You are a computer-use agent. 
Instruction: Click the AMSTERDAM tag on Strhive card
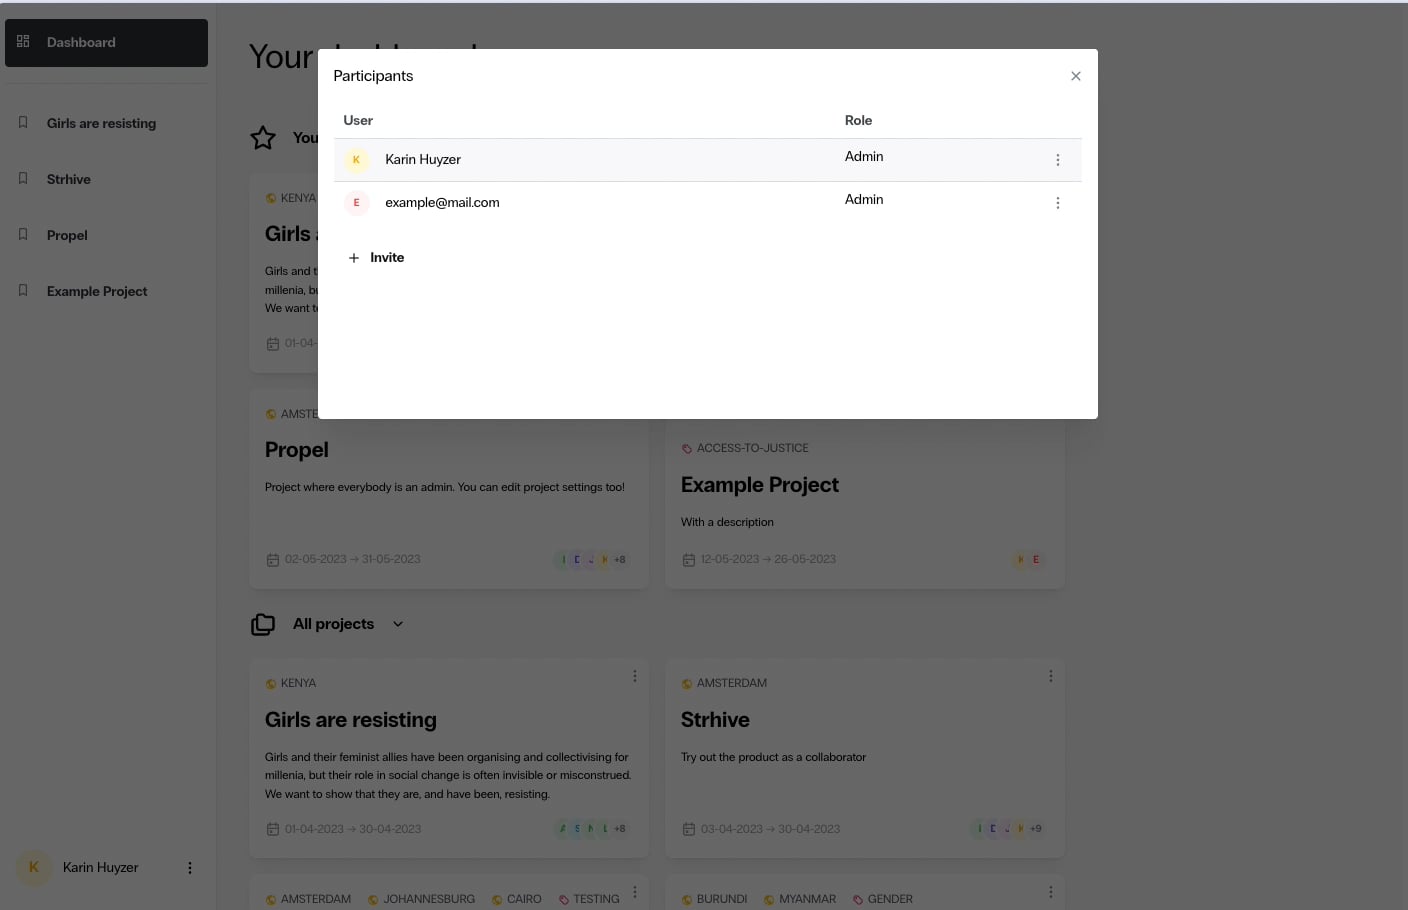724,684
